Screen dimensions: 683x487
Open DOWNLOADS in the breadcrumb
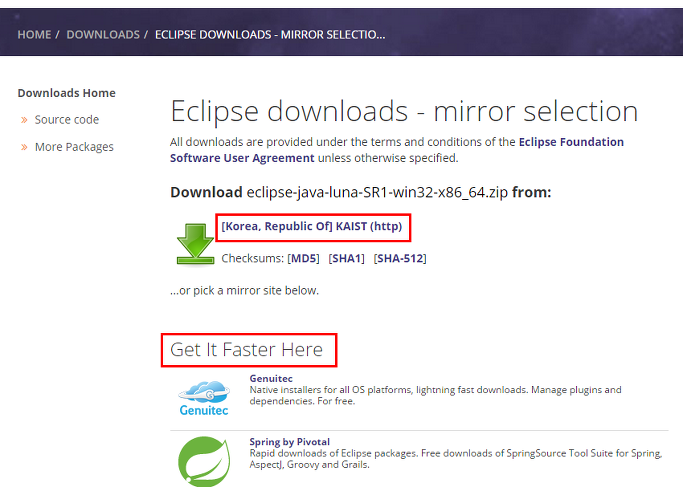[x=103, y=34]
